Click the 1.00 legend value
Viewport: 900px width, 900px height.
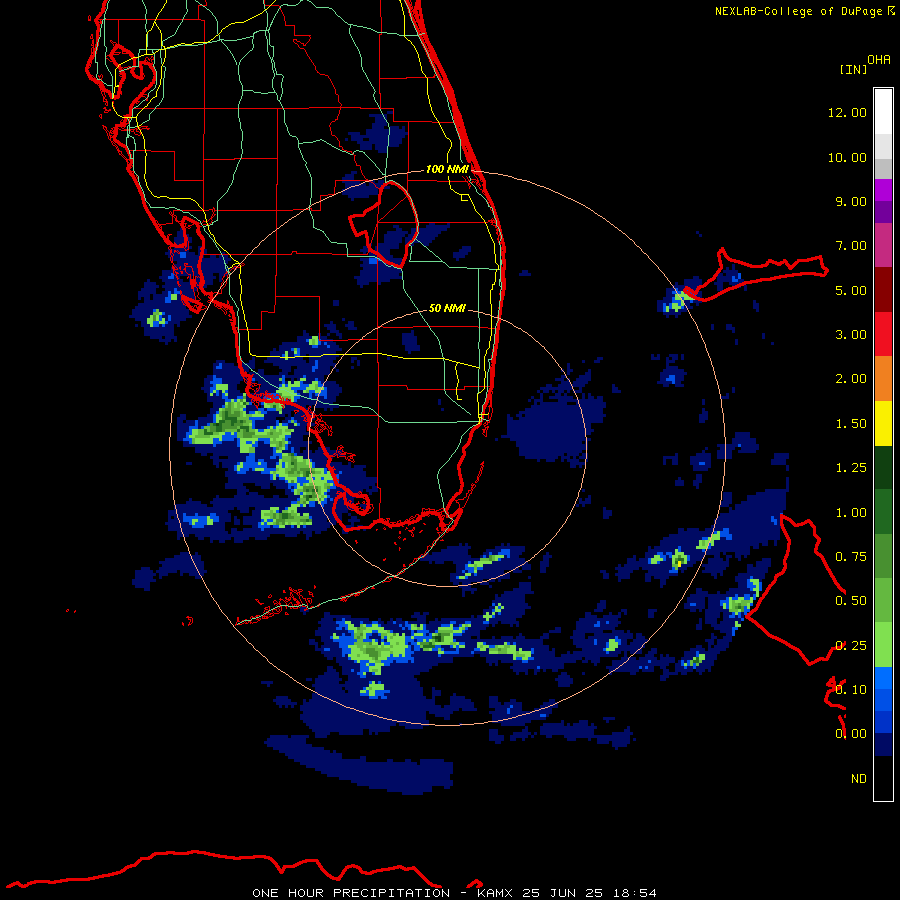point(851,513)
